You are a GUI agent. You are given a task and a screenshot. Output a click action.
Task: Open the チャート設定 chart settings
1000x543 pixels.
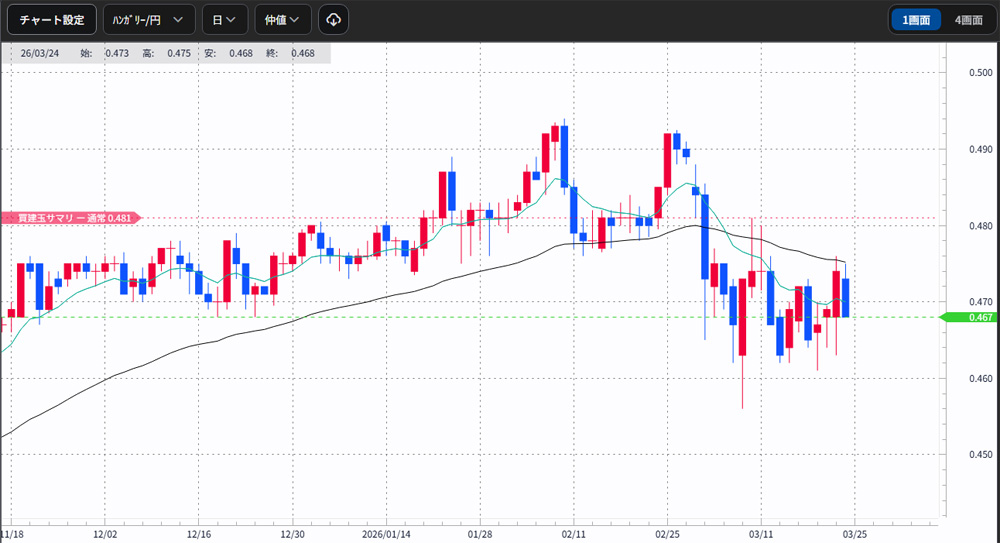pos(52,19)
